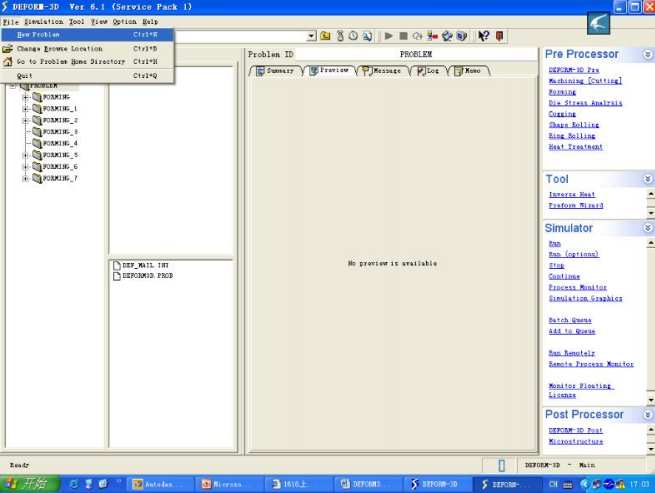Expand the FORMING_5 folder node
Image resolution: width=655 pixels, height=493 pixels.
25,155
